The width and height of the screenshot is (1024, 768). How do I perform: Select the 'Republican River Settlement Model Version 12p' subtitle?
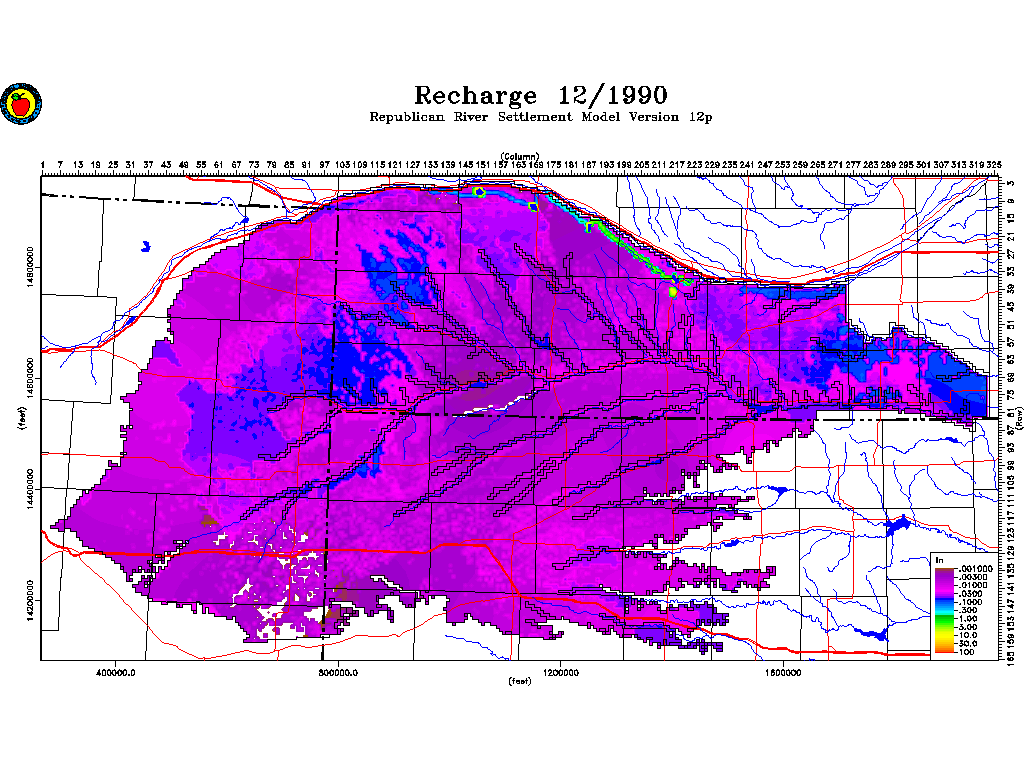(x=541, y=117)
